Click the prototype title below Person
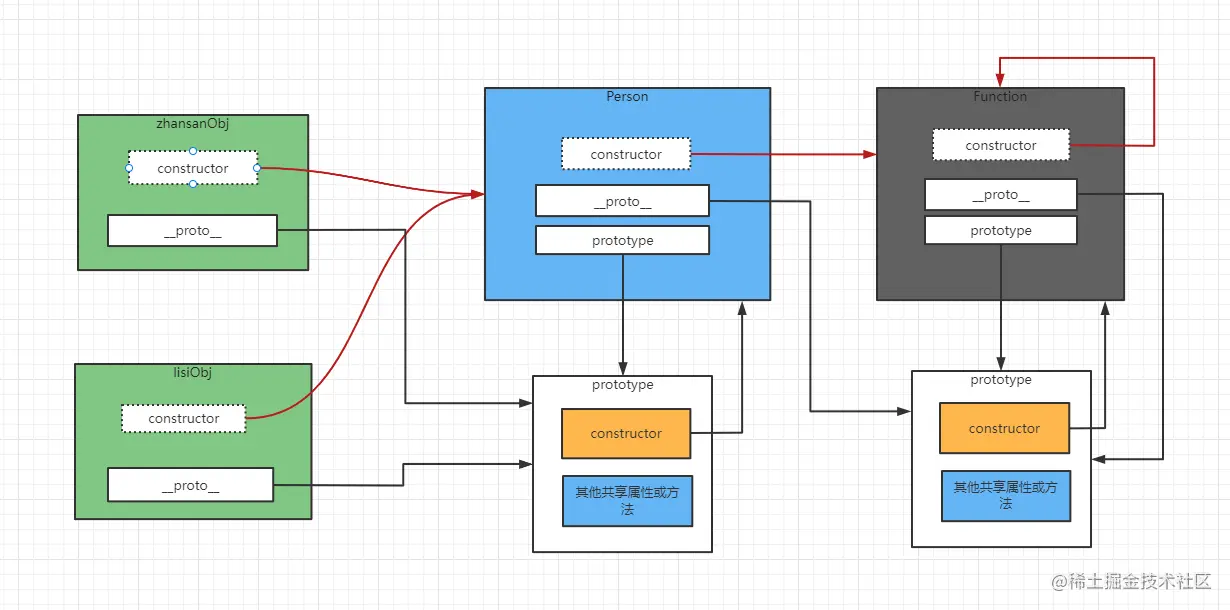This screenshot has width=1230, height=610. click(622, 384)
